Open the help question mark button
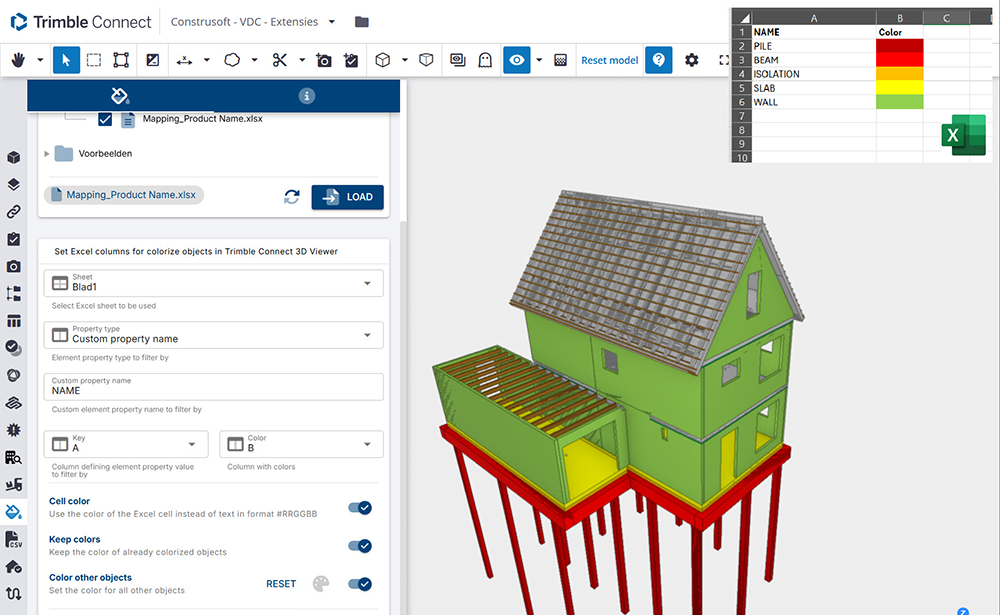Viewport: 1000px width, 615px height. 659,60
